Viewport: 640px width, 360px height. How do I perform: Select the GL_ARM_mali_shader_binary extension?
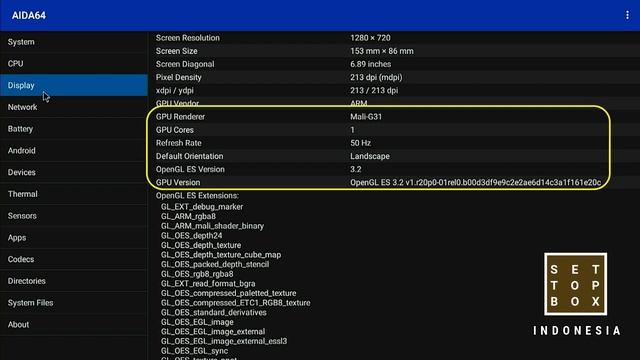(x=212, y=226)
